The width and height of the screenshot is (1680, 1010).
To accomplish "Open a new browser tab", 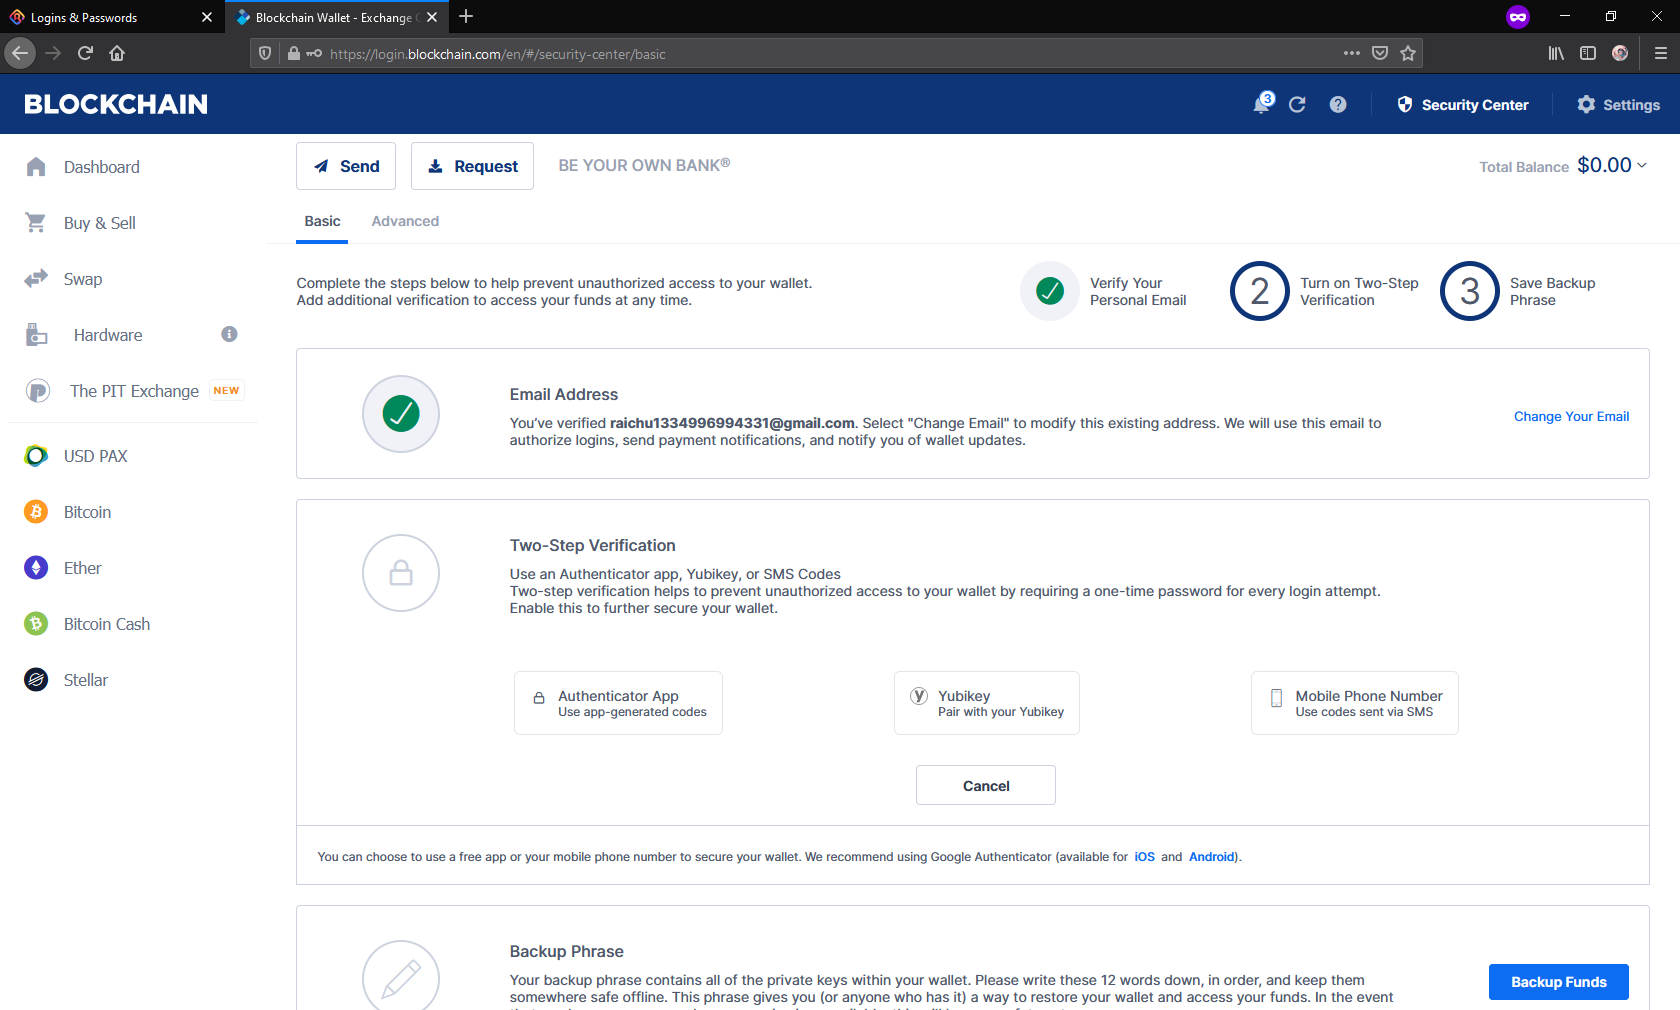I will 466,16.
